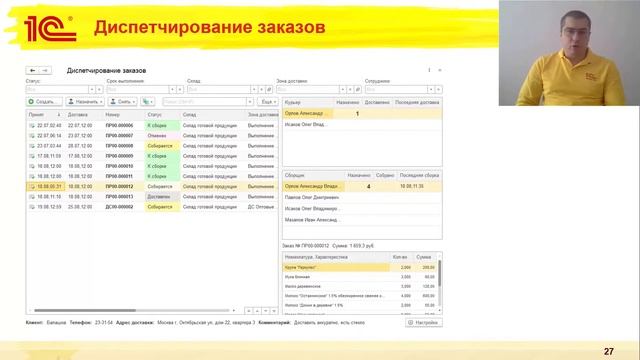Clear the Сотрудник filter with the x button

pyautogui.click(x=439, y=89)
